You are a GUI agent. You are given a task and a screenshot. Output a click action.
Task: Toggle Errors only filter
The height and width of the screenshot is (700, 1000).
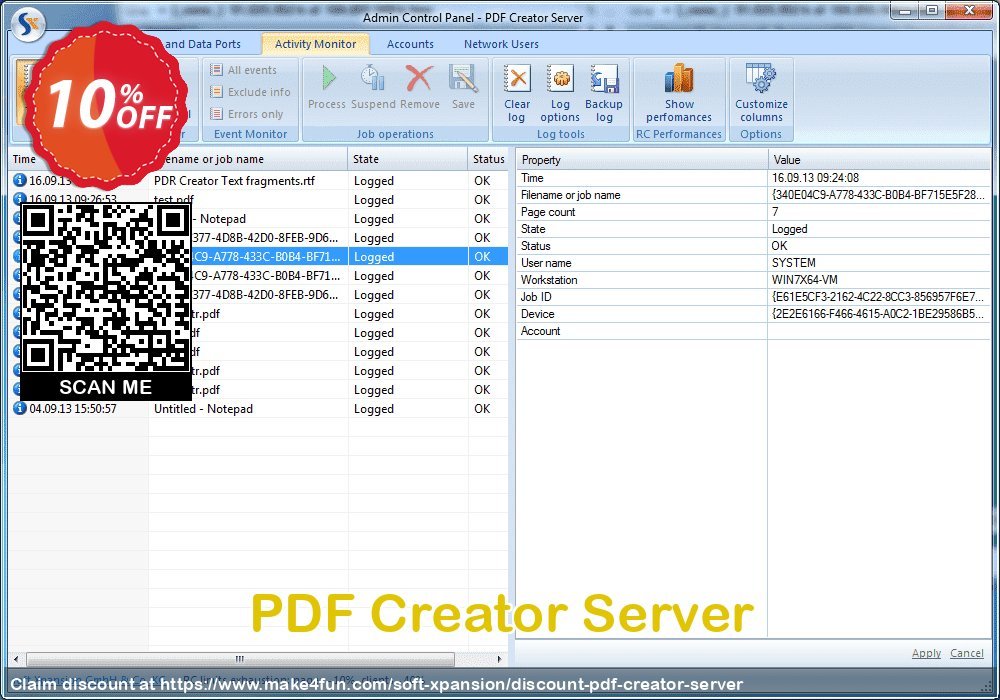pyautogui.click(x=247, y=114)
